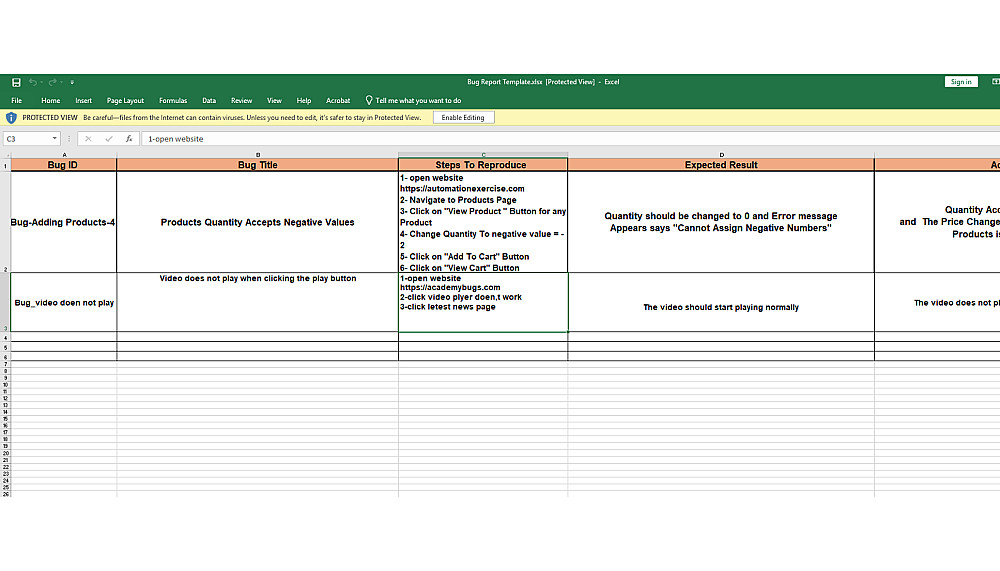The height and width of the screenshot is (571, 1000).
Task: Switch to the View tab
Action: pos(274,100)
